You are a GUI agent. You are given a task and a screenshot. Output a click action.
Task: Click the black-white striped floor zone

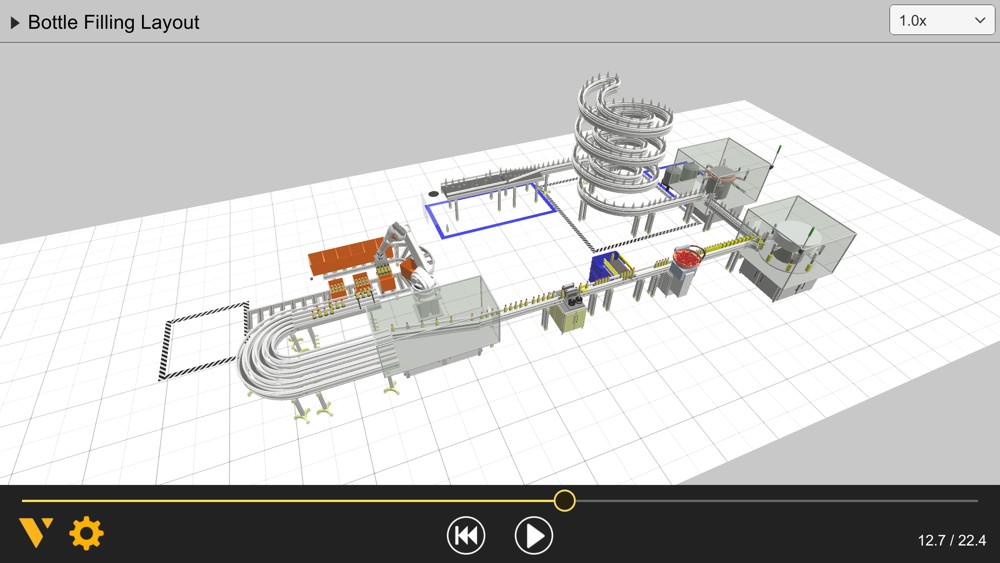(204, 341)
